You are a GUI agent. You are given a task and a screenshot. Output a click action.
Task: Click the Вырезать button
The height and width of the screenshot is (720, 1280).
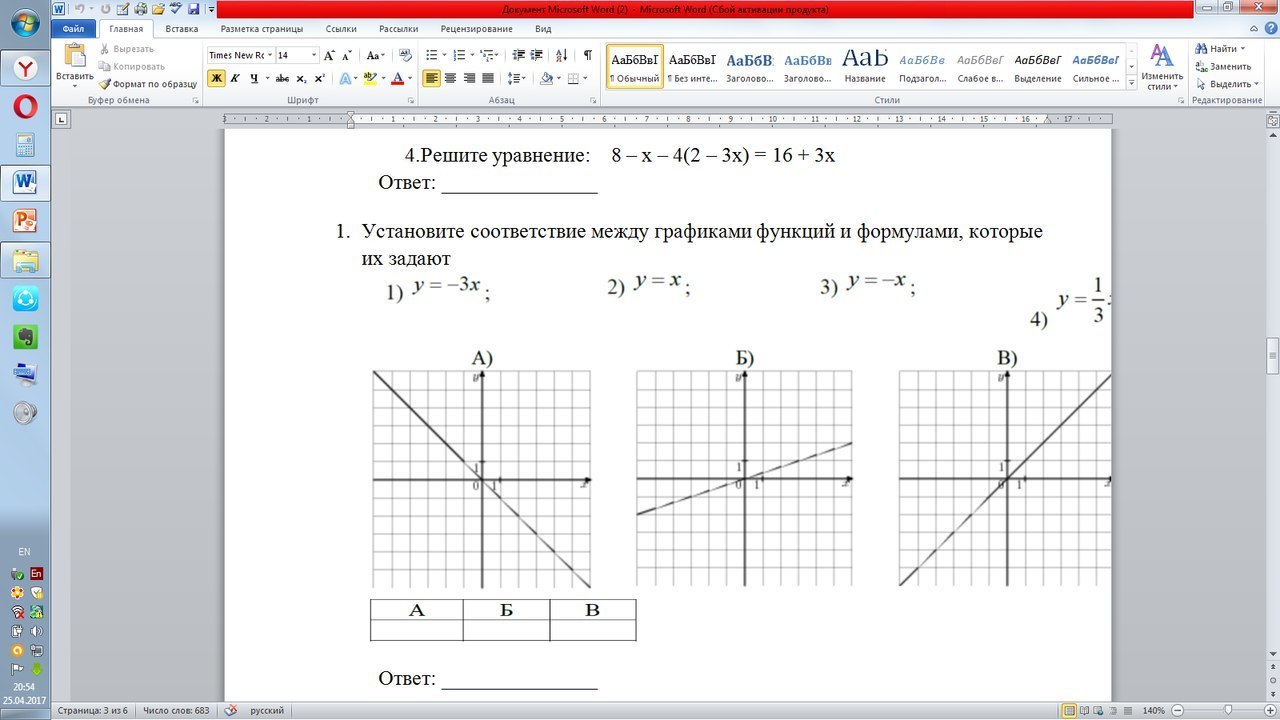(x=126, y=49)
